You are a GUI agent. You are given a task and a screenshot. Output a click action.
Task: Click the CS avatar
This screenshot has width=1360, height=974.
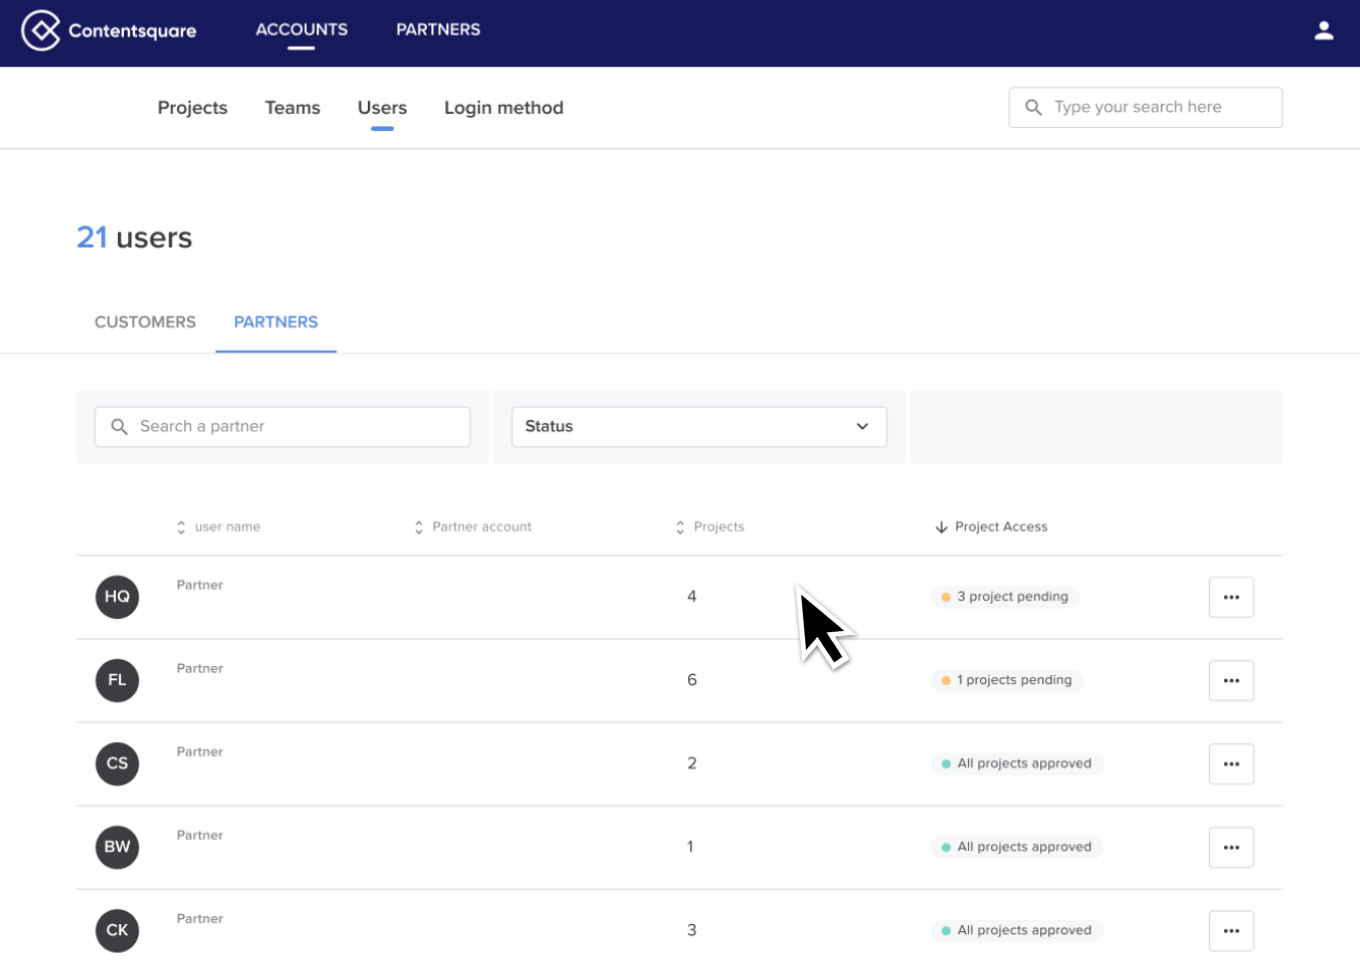point(117,764)
